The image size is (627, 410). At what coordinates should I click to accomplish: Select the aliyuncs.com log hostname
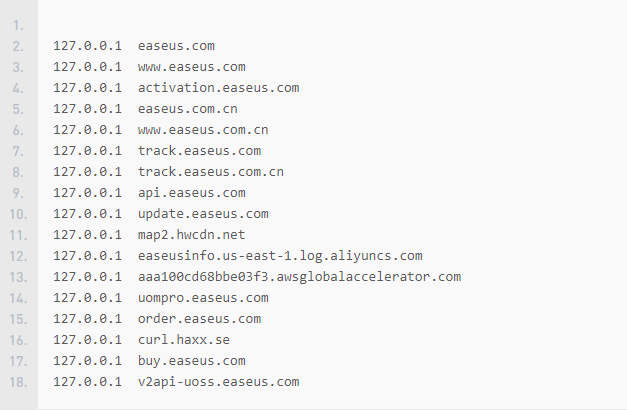click(280, 255)
